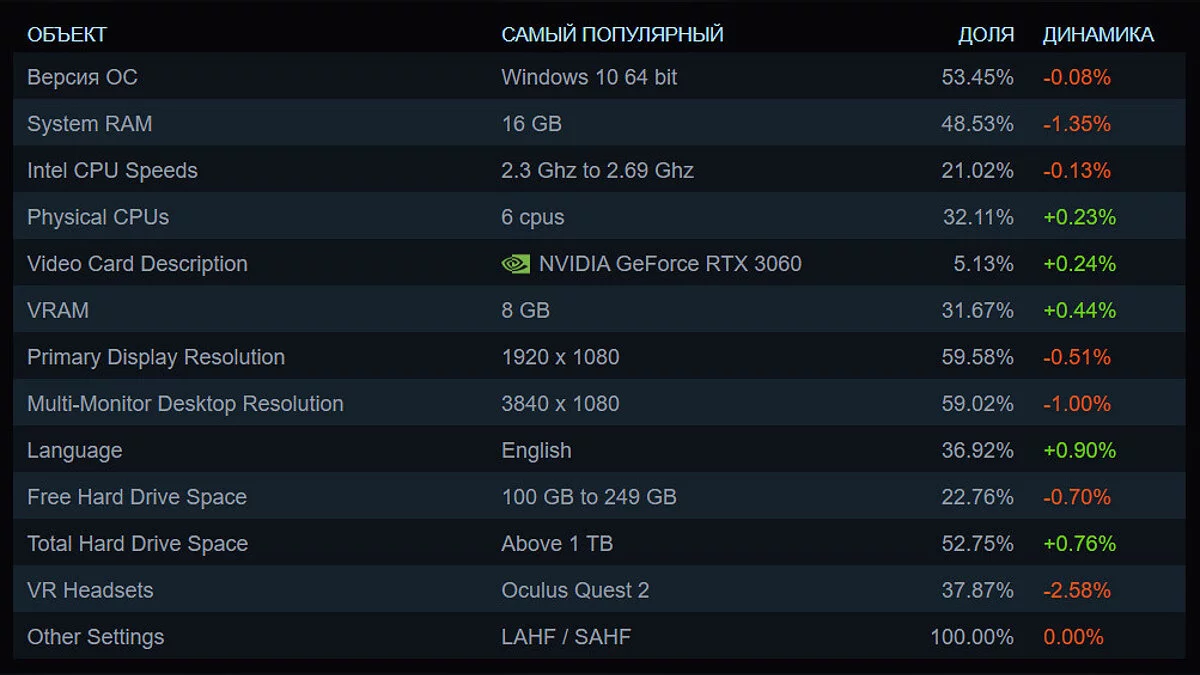The height and width of the screenshot is (675, 1200).
Task: Click Multi-Monitor Desktop Resolution row
Action: [x=185, y=404]
